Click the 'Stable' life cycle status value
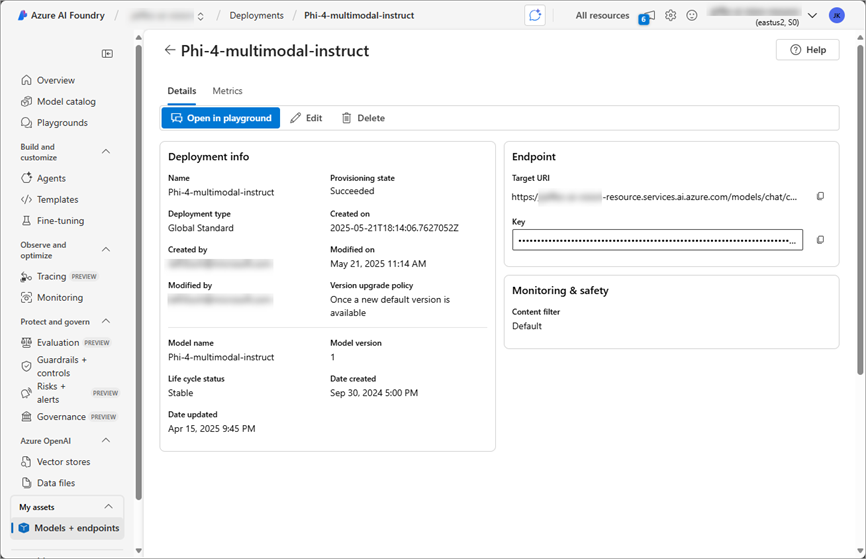Screen dimensions: 866x559 pos(181,393)
